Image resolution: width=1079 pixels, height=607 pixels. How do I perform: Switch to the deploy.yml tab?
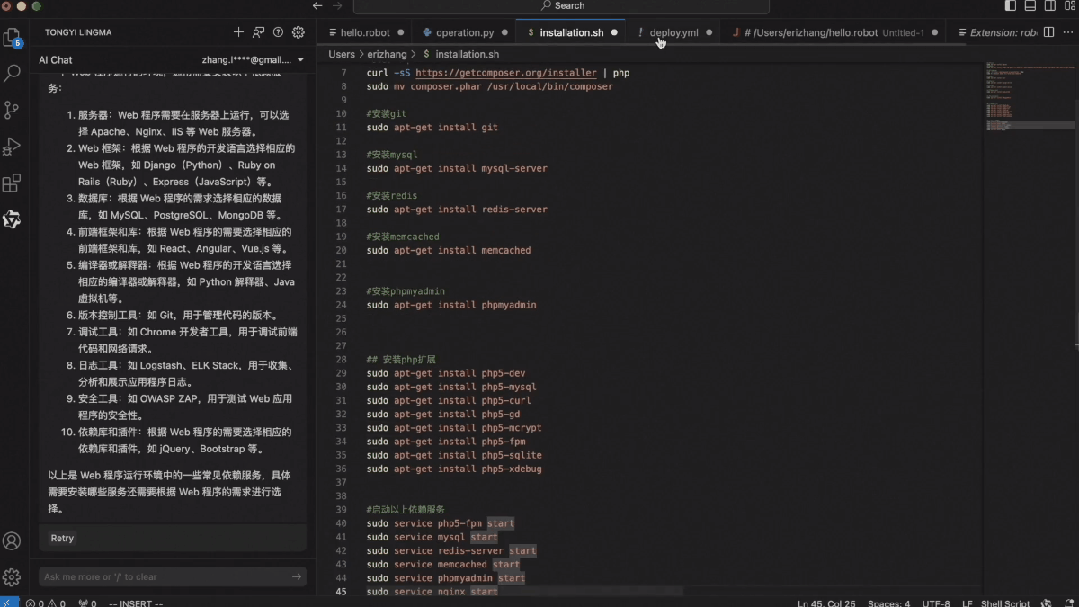674,32
